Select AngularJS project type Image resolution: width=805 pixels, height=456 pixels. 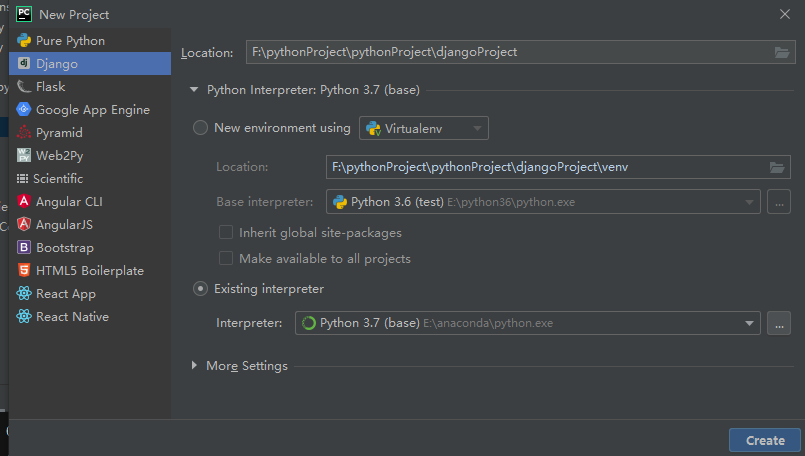[90, 224]
